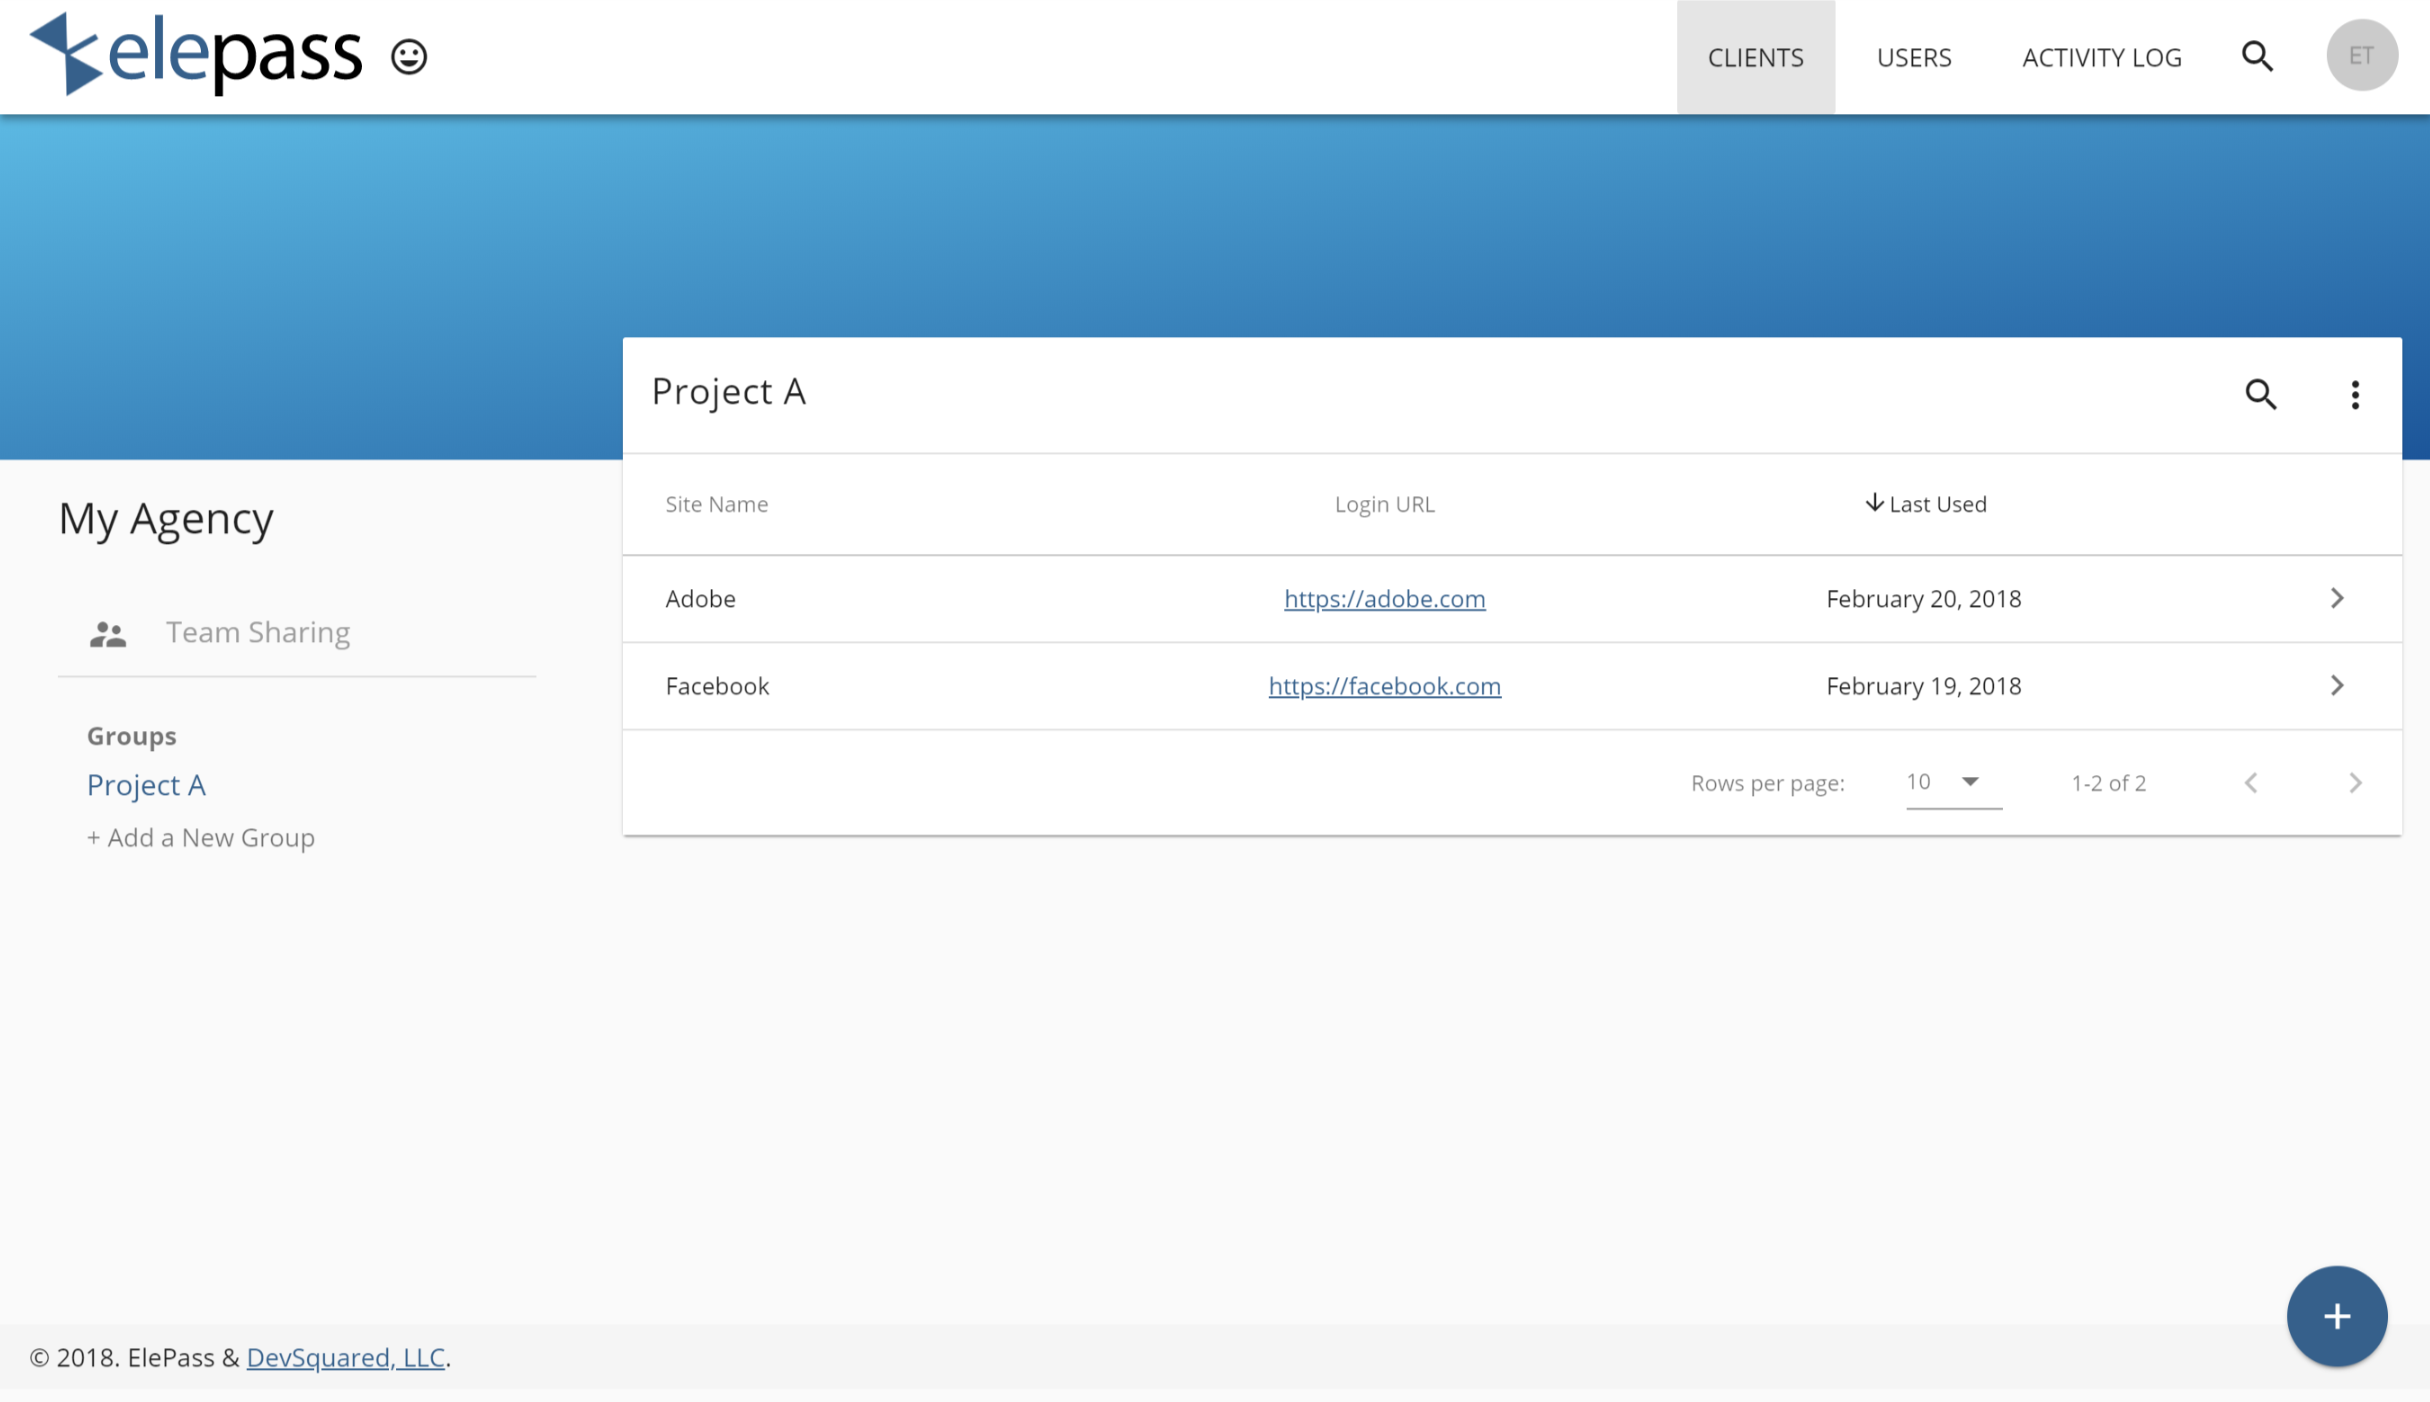Search within the Project A panel
Viewport: 2430px width, 1402px height.
(x=2261, y=394)
